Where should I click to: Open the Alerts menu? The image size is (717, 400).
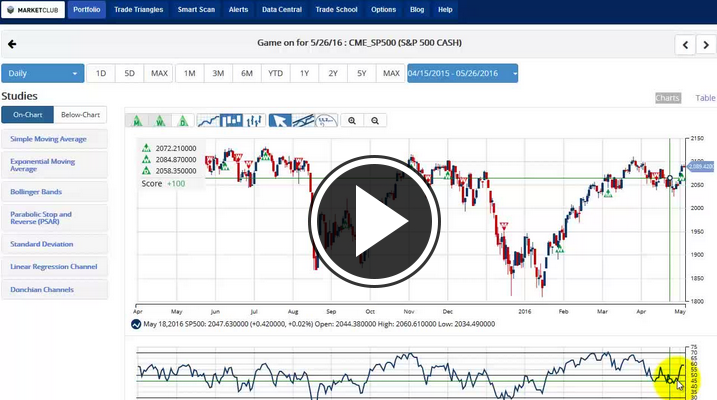tap(238, 10)
